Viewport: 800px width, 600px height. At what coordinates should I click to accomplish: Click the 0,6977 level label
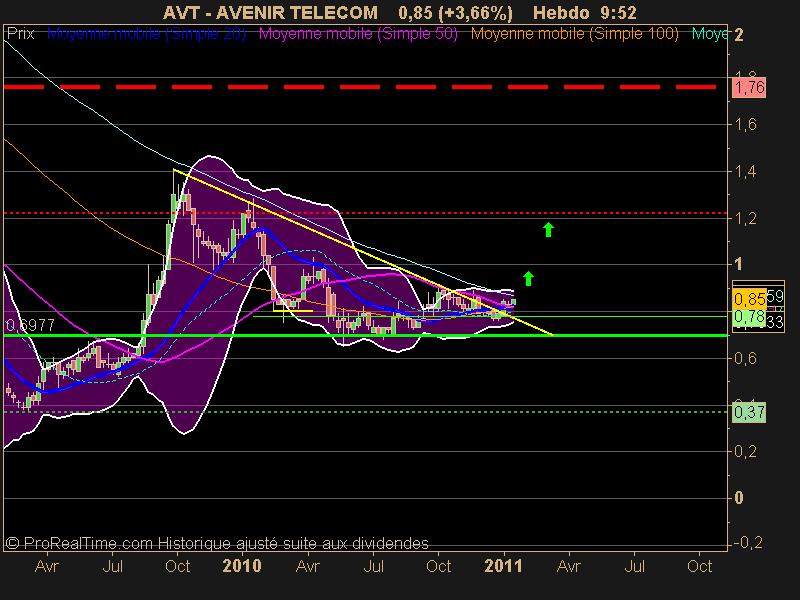30,325
